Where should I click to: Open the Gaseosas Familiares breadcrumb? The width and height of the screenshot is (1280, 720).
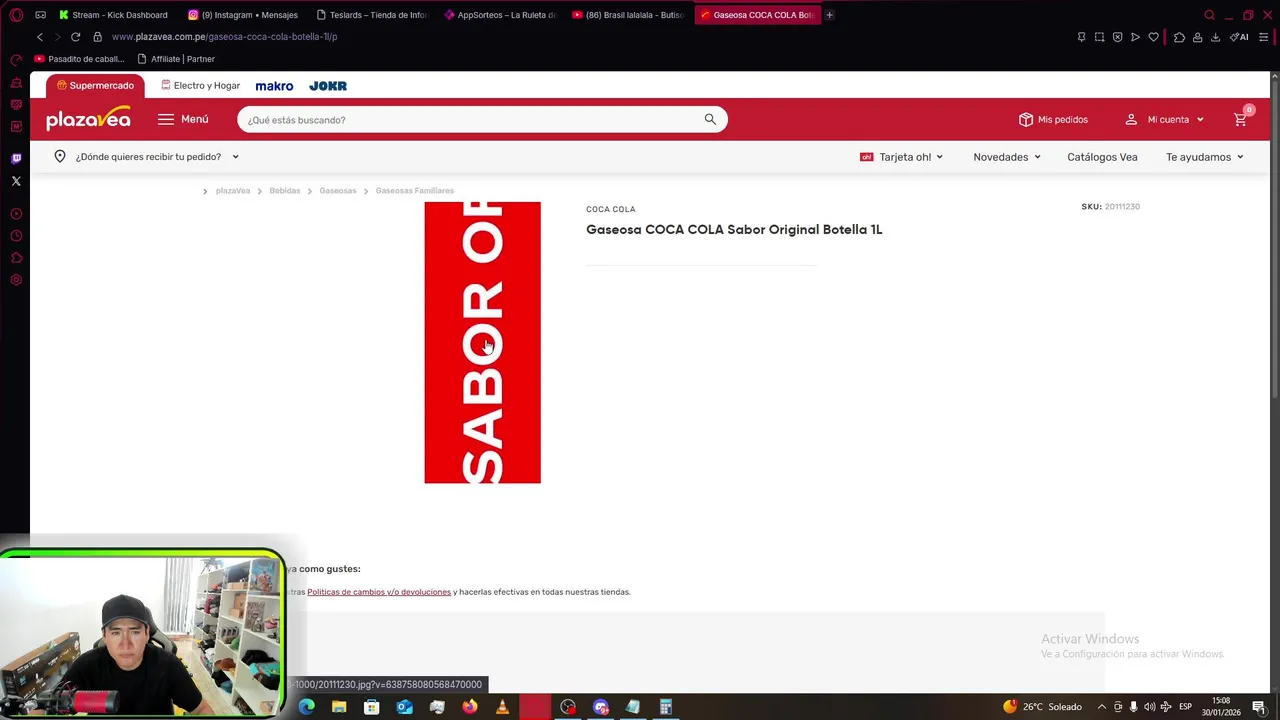(x=415, y=191)
